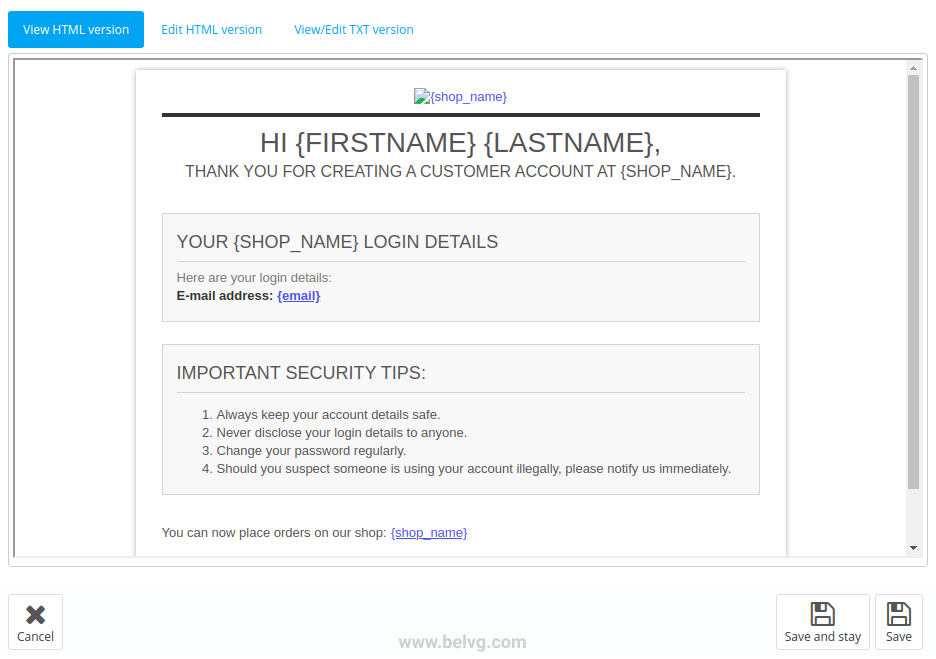
Task: Click the Save button
Action: (x=898, y=622)
